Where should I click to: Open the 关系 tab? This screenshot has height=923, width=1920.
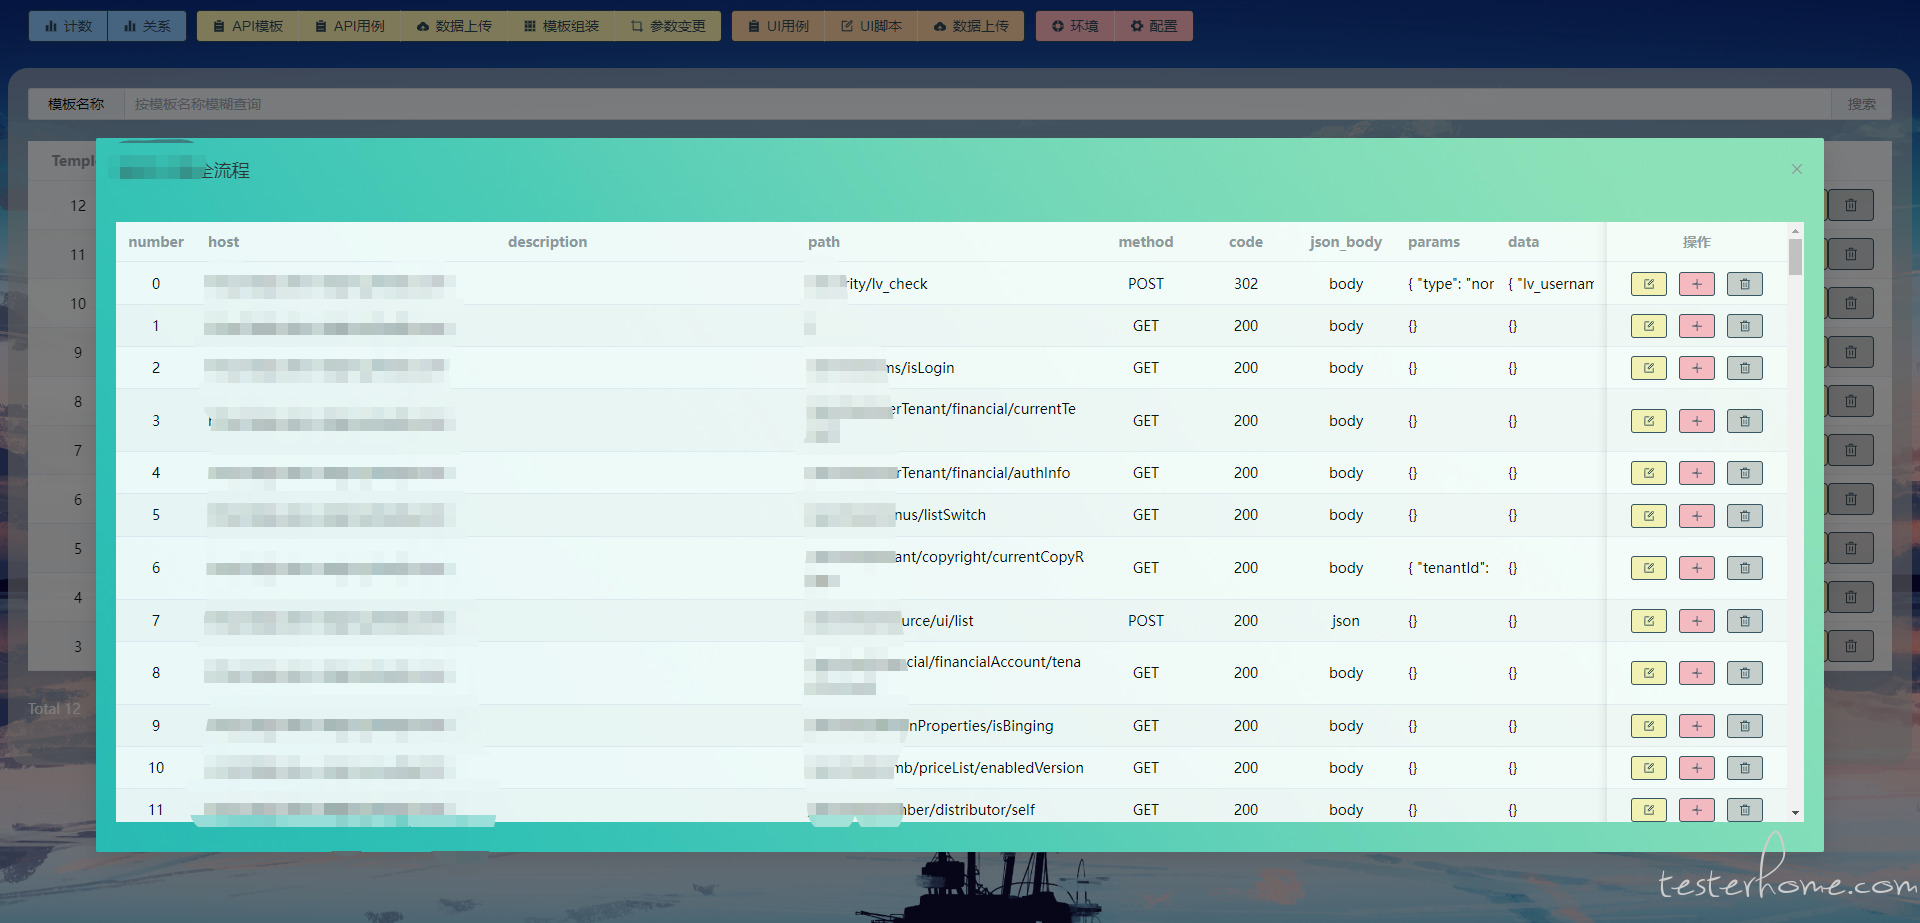pos(147,26)
